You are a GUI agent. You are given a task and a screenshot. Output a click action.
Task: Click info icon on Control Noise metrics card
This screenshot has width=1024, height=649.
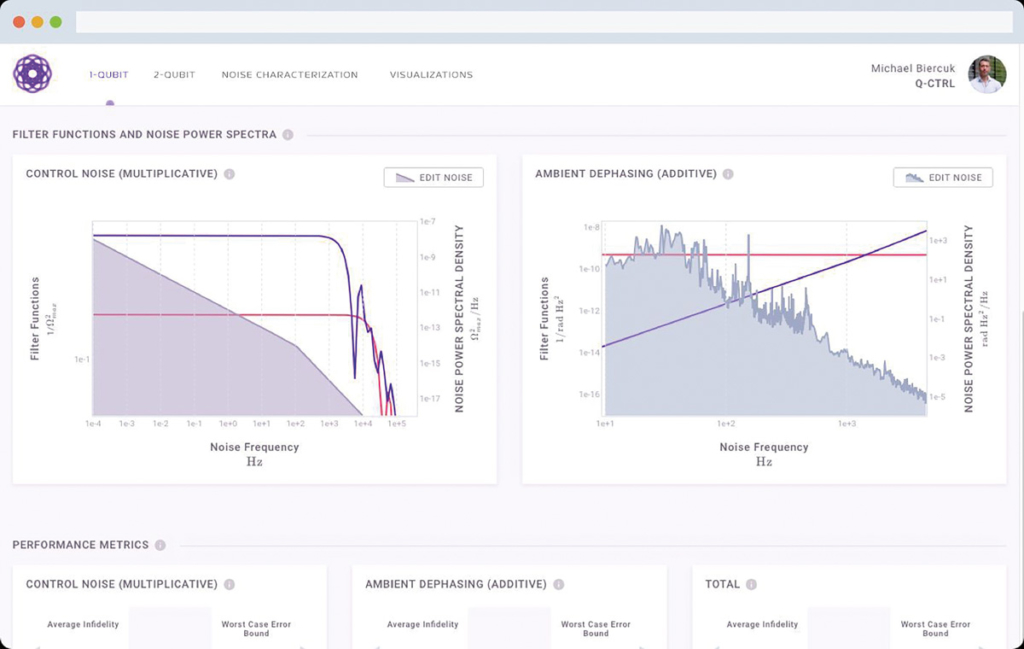point(229,585)
